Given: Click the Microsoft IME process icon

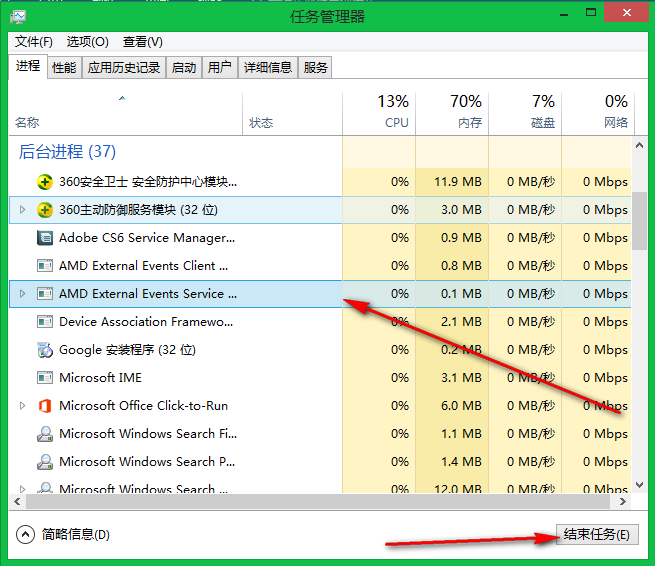Looking at the screenshot, I should [x=45, y=378].
